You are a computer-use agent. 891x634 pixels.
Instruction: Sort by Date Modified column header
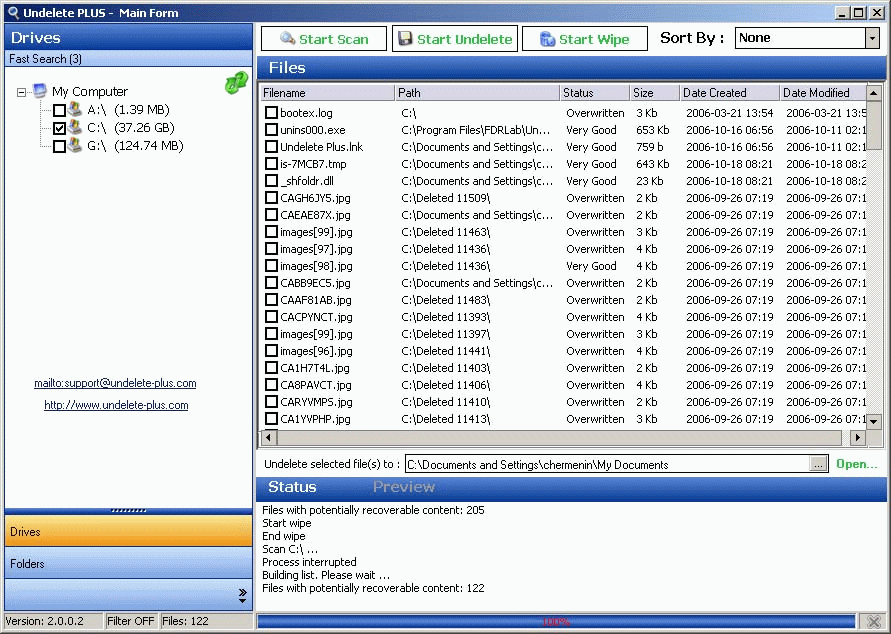coord(823,93)
